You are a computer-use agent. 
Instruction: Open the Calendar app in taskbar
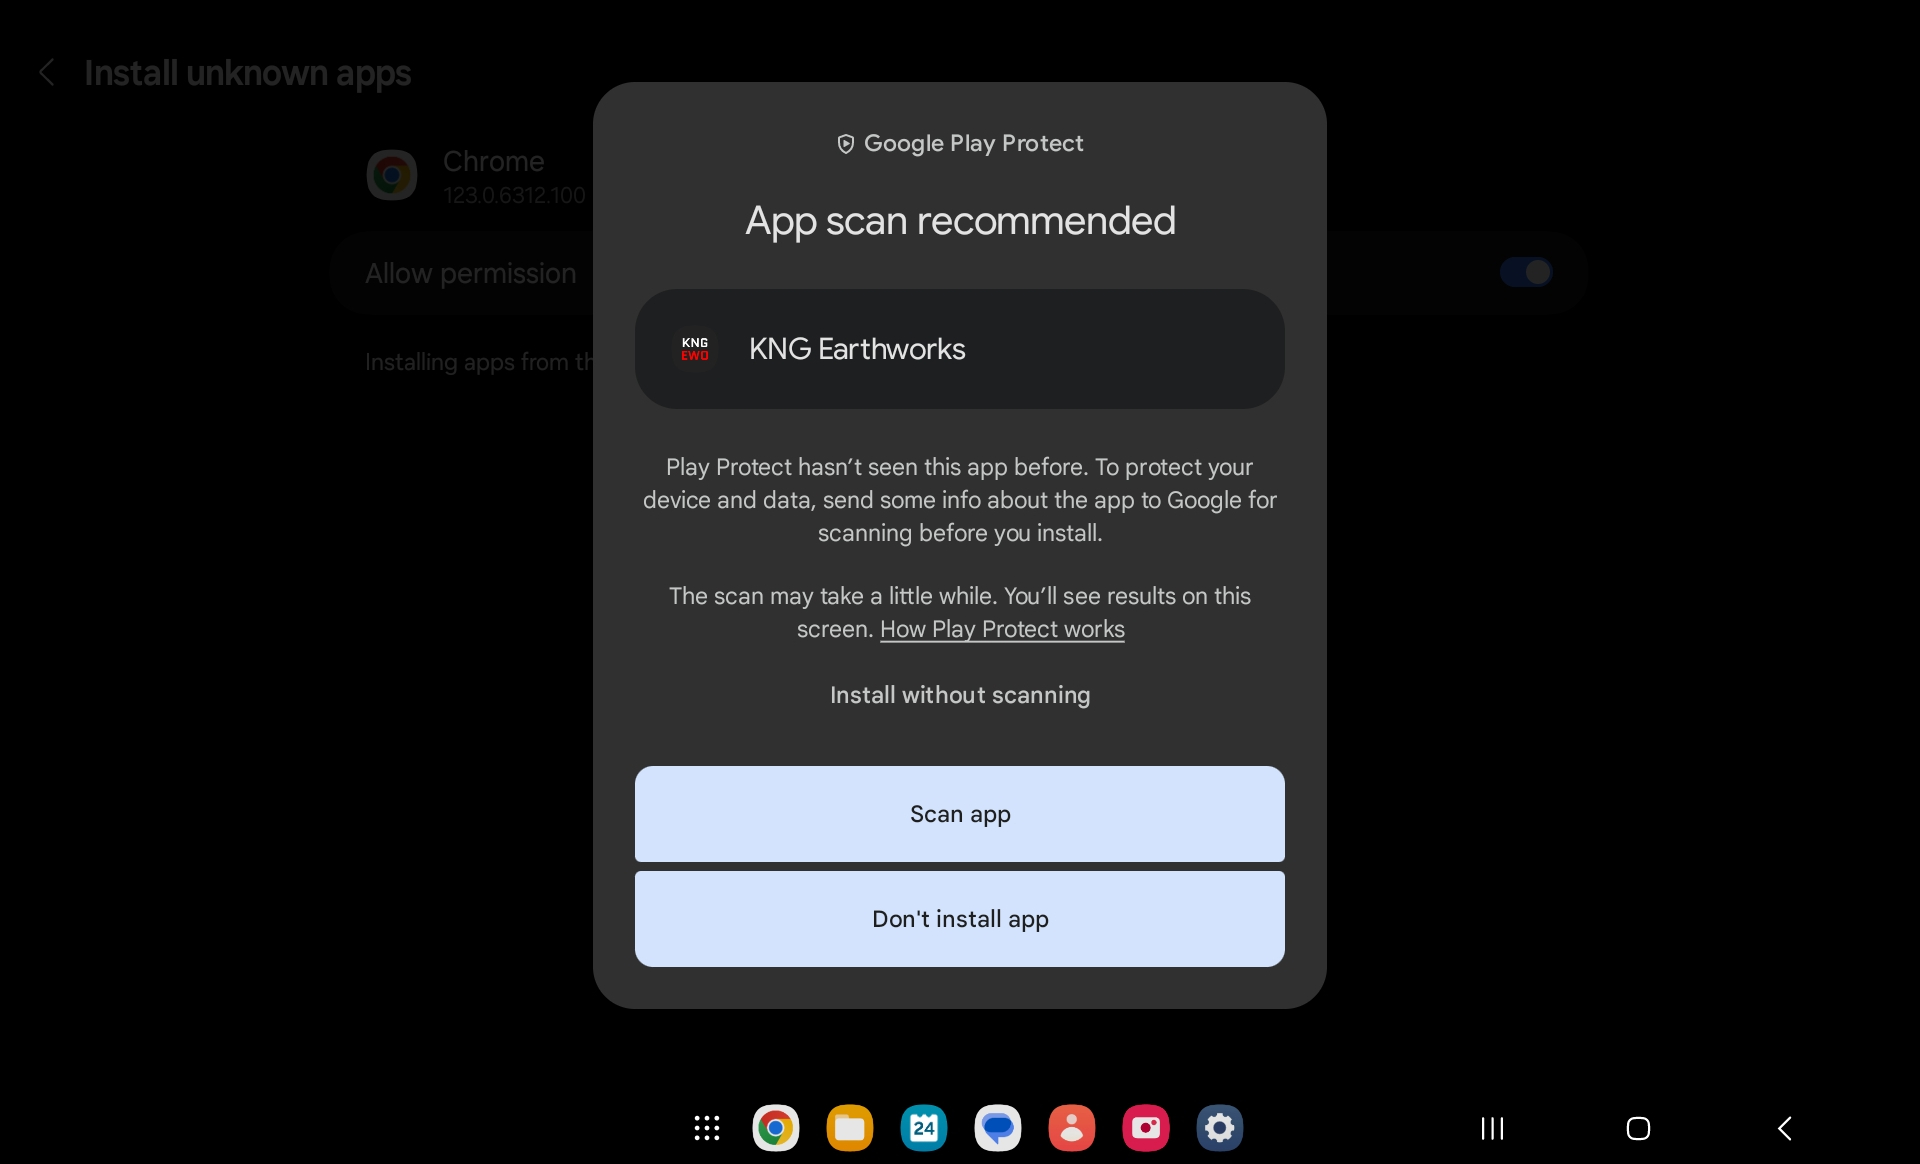[923, 1128]
